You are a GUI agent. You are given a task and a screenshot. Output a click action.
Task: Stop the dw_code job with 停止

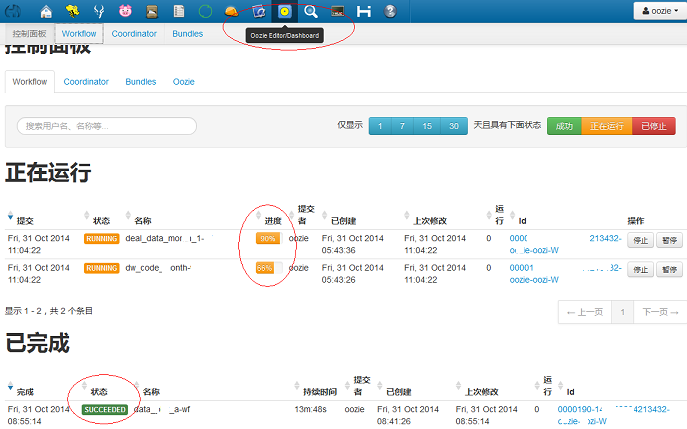pyautogui.click(x=641, y=269)
